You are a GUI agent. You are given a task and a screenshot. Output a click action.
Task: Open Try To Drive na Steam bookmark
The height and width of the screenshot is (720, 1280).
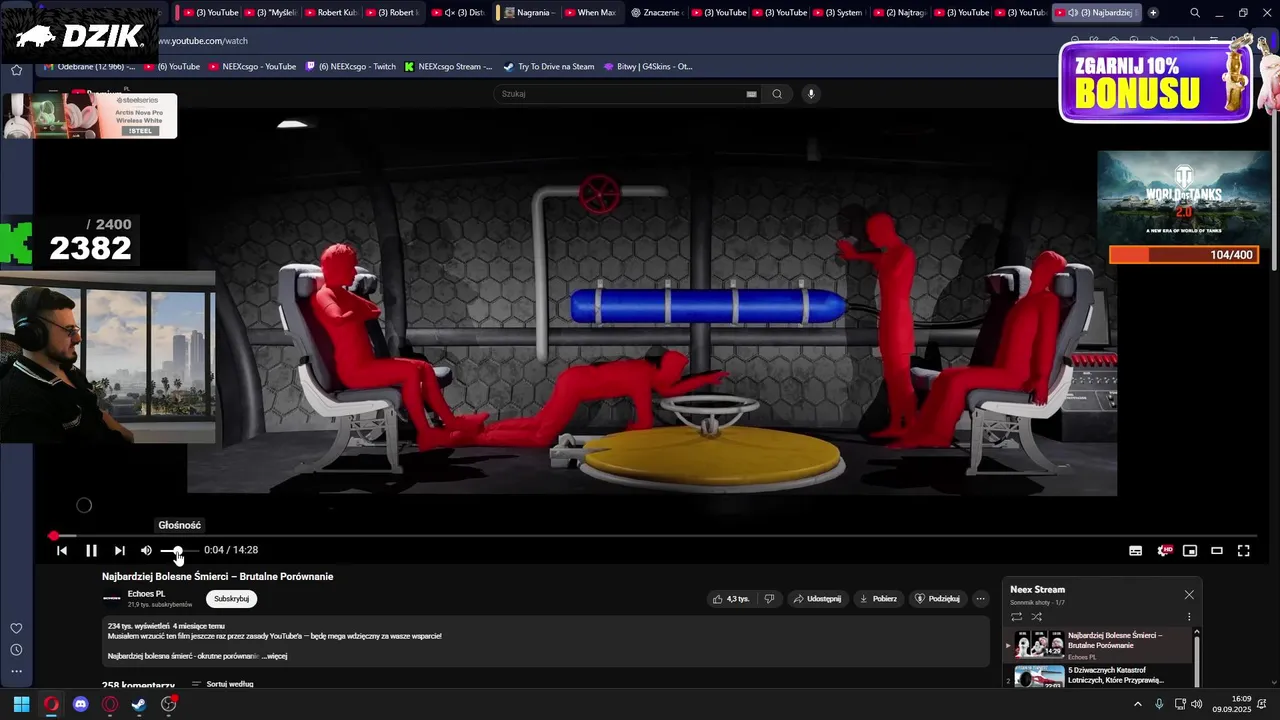pos(548,67)
